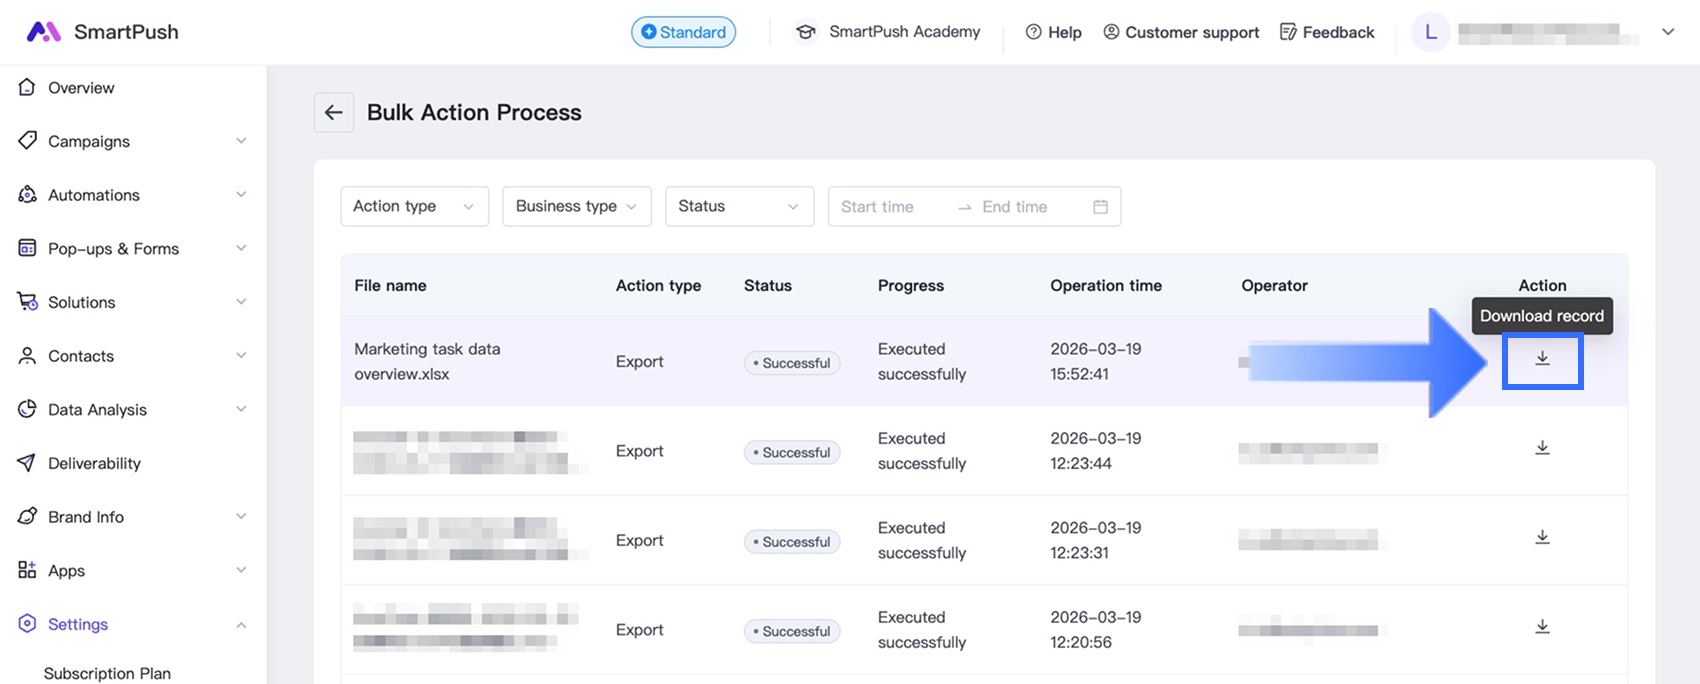The image size is (1700, 684).
Task: Download the export record from 12:20:56
Action: 1542,627
